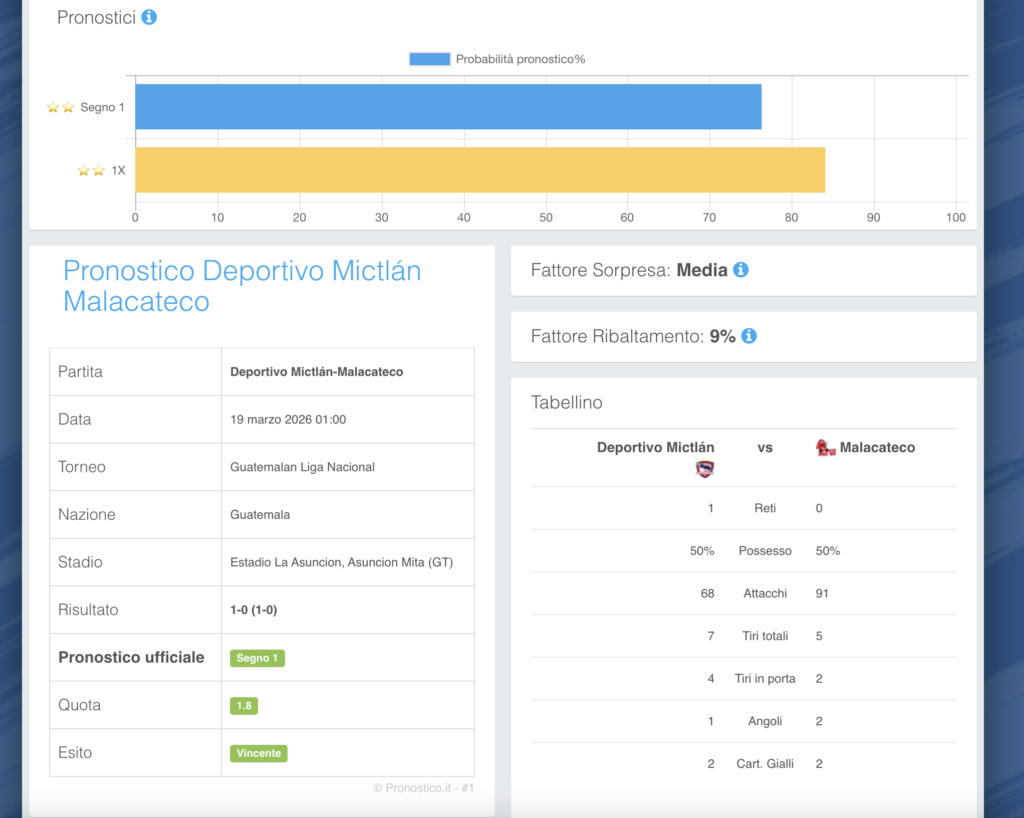This screenshot has height=818, width=1024.
Task: Click the 1.8 quota badge
Action: pyautogui.click(x=244, y=706)
